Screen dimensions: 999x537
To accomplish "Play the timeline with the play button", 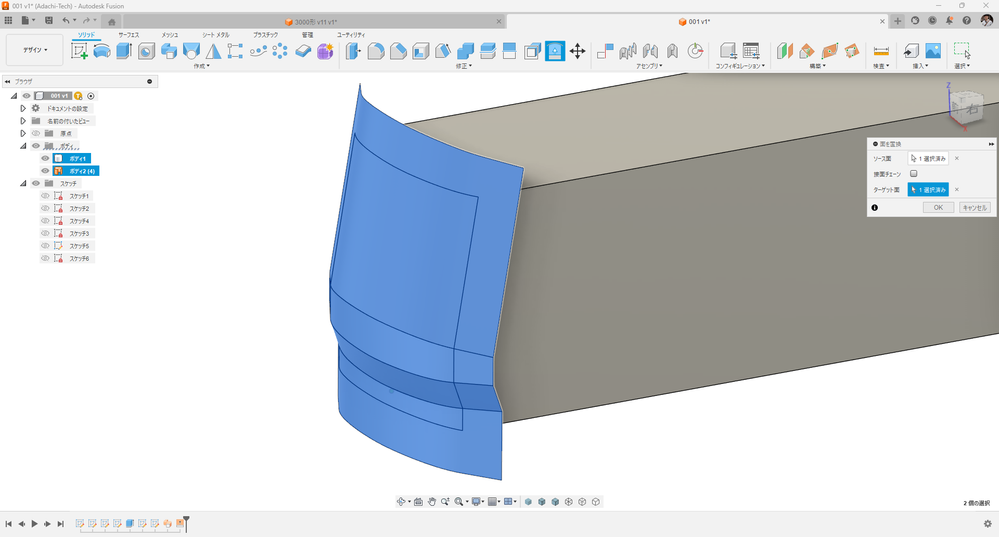I will pyautogui.click(x=34, y=524).
